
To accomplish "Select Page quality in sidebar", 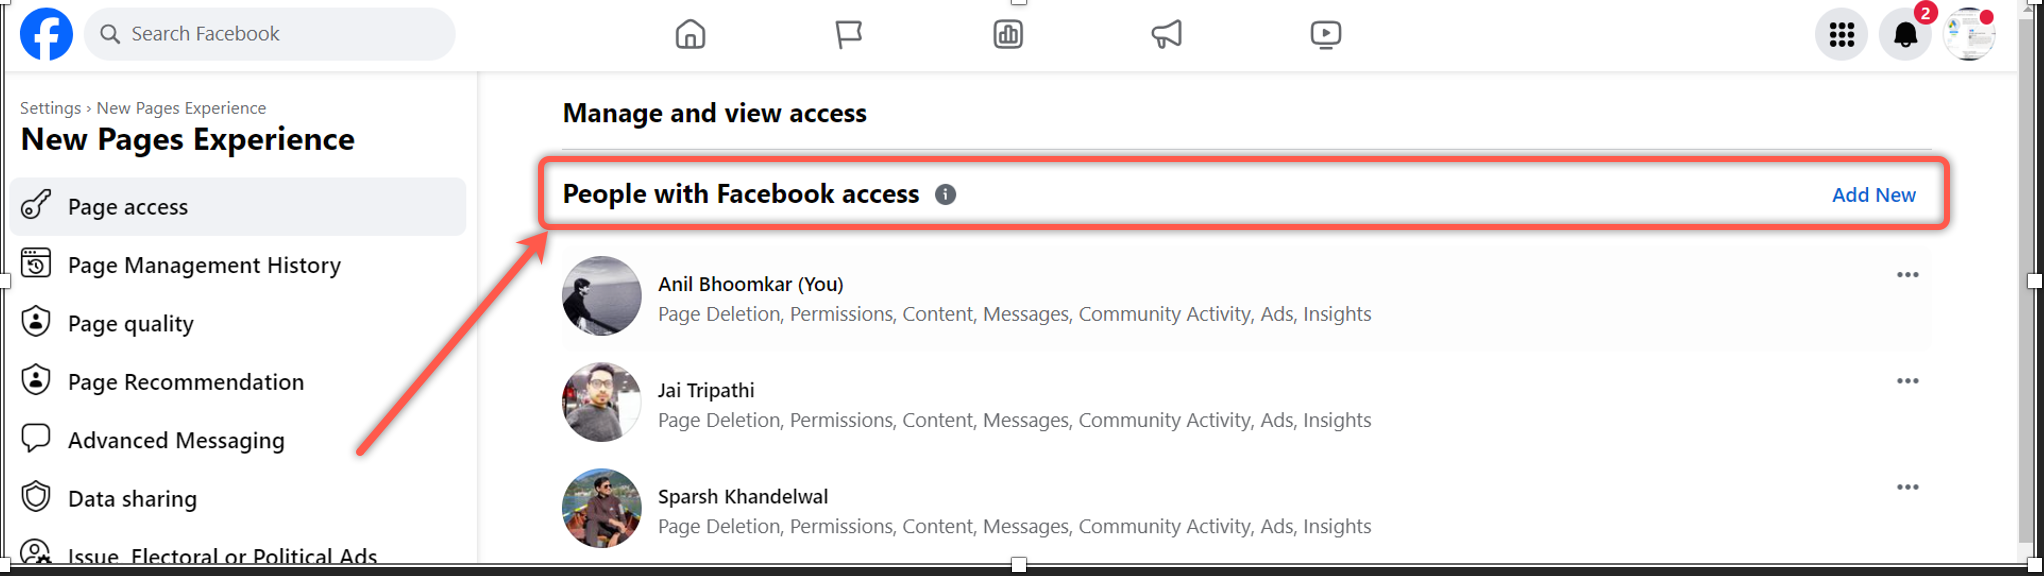I will coord(131,323).
